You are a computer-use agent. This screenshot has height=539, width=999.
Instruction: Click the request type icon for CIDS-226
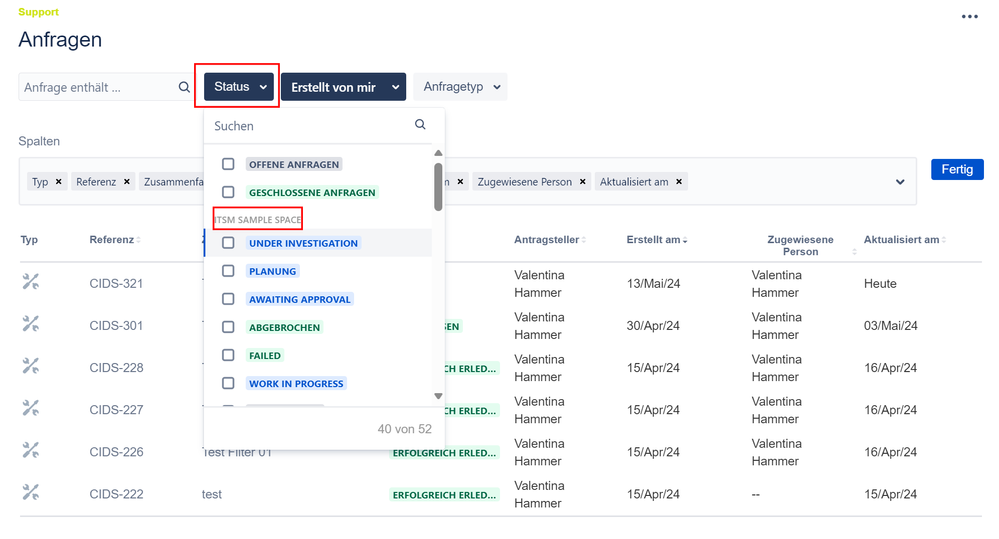coord(31,450)
